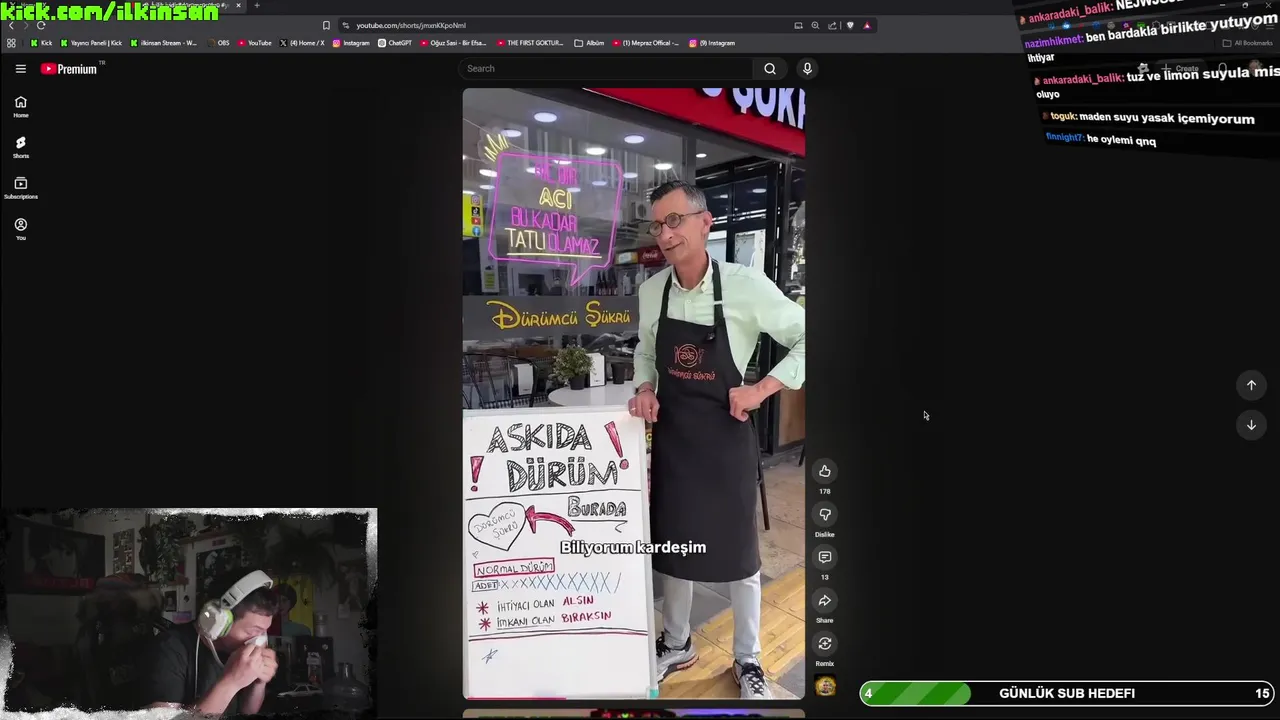Open the Brave Shields lion icon

coord(850,25)
